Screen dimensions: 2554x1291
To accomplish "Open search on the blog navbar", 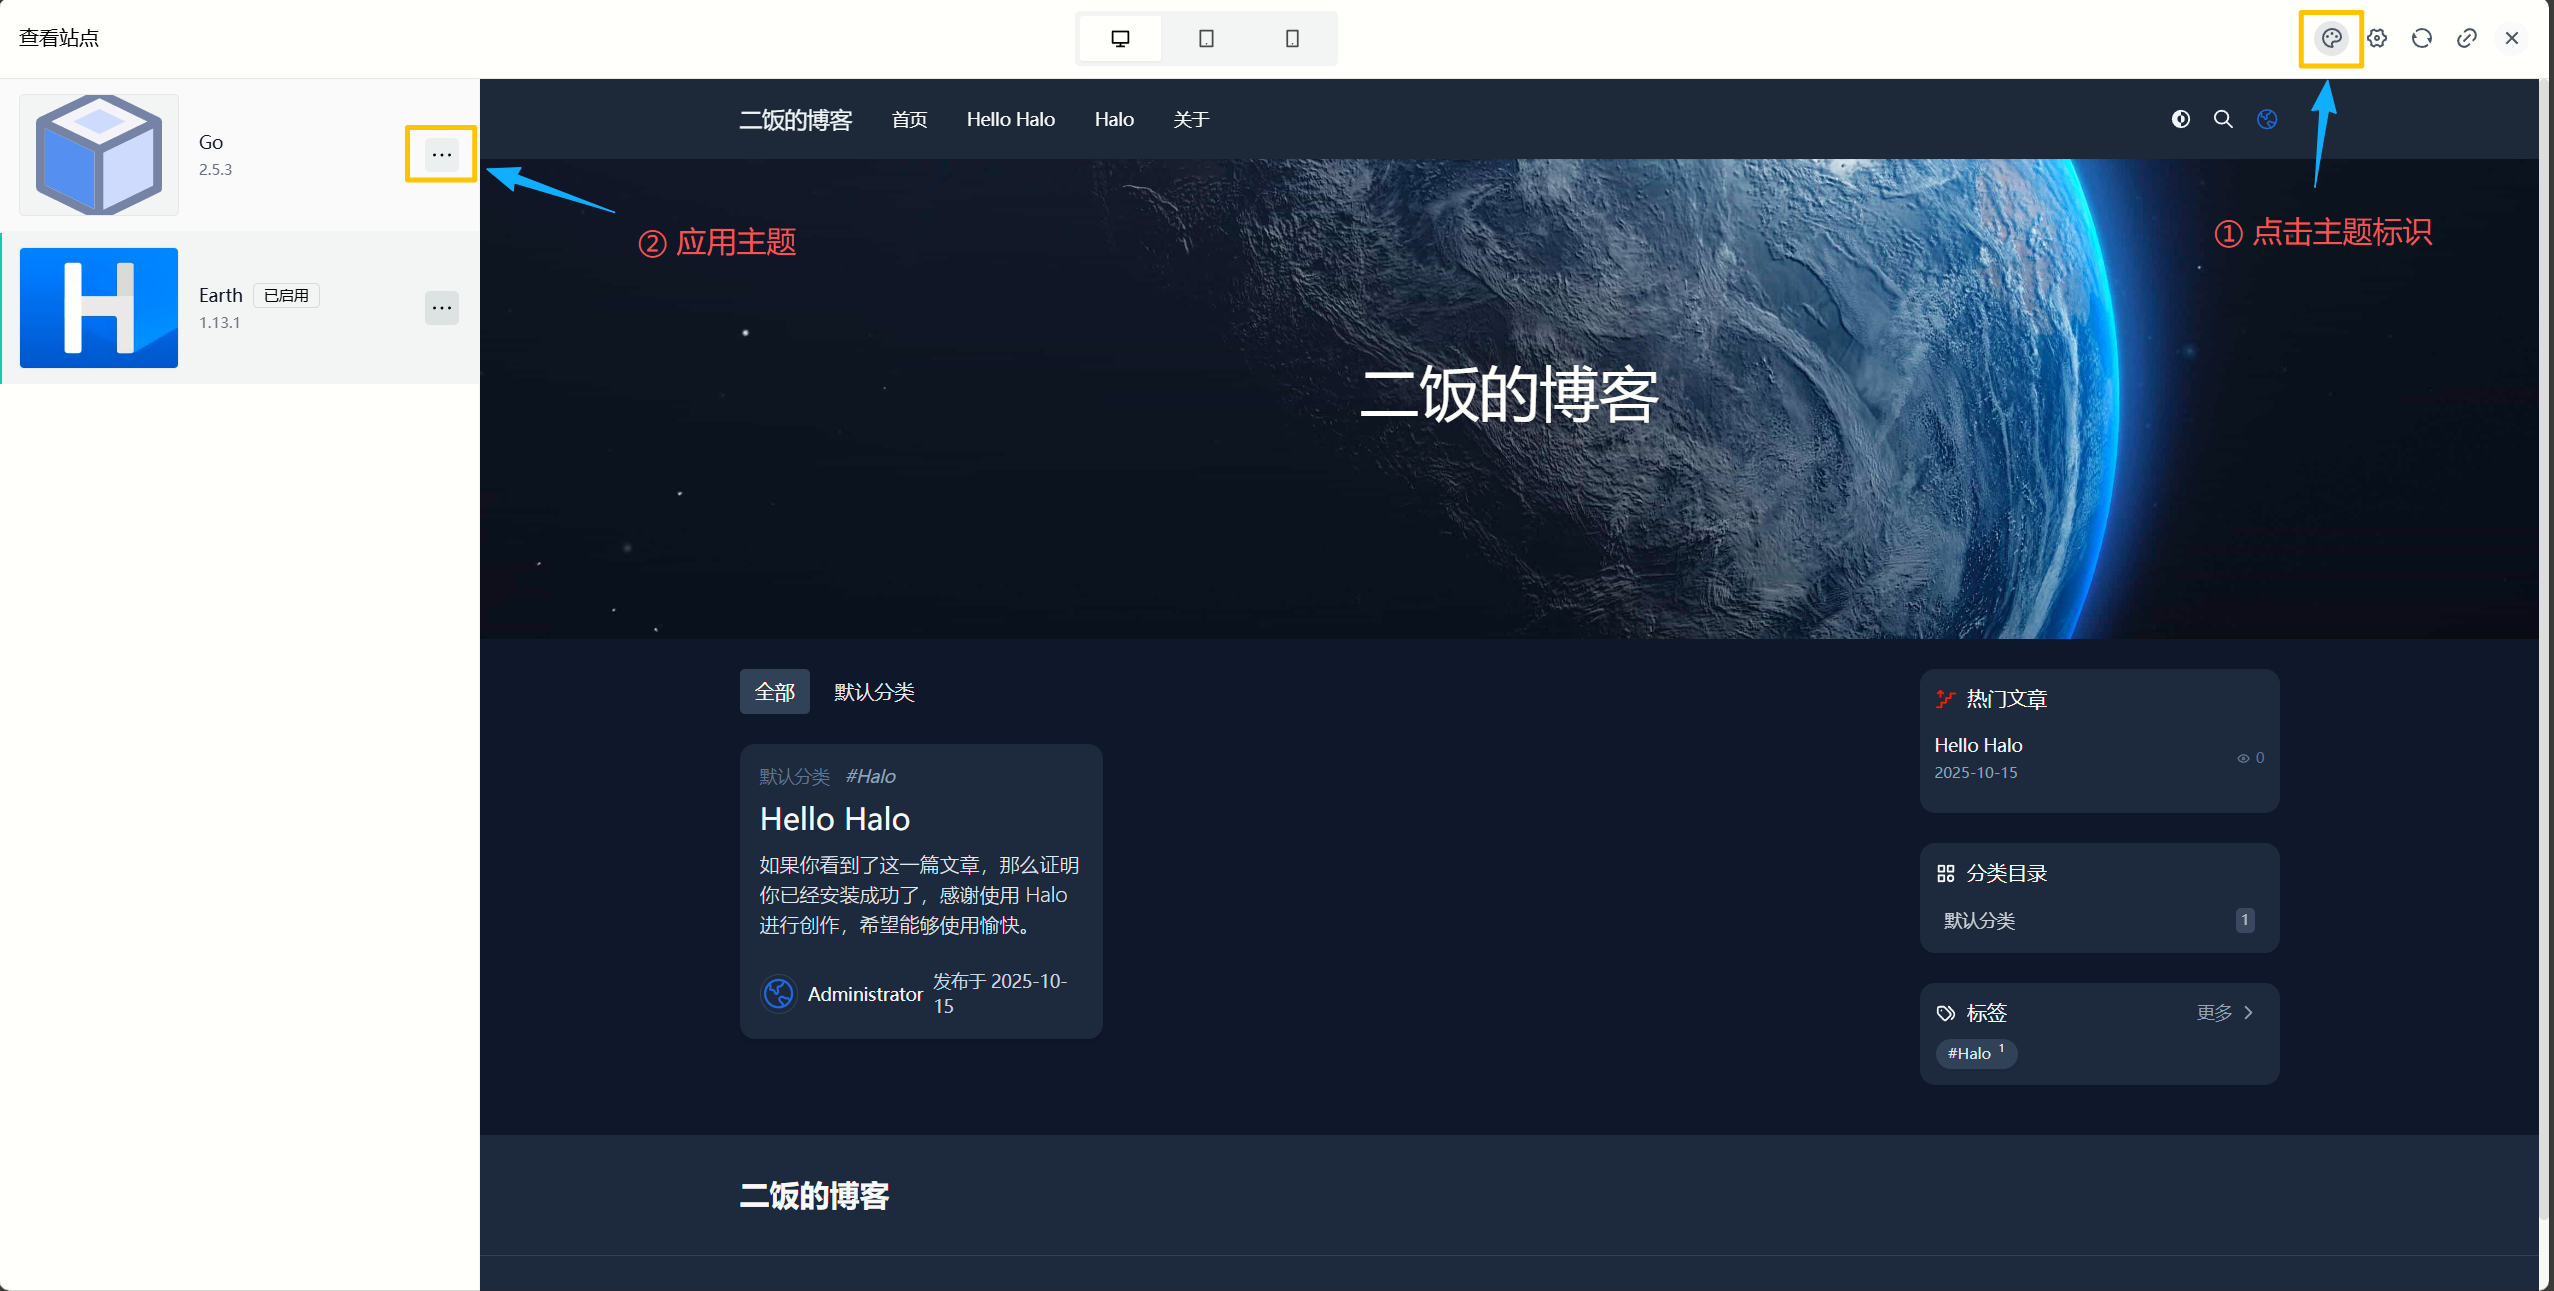I will [x=2223, y=119].
